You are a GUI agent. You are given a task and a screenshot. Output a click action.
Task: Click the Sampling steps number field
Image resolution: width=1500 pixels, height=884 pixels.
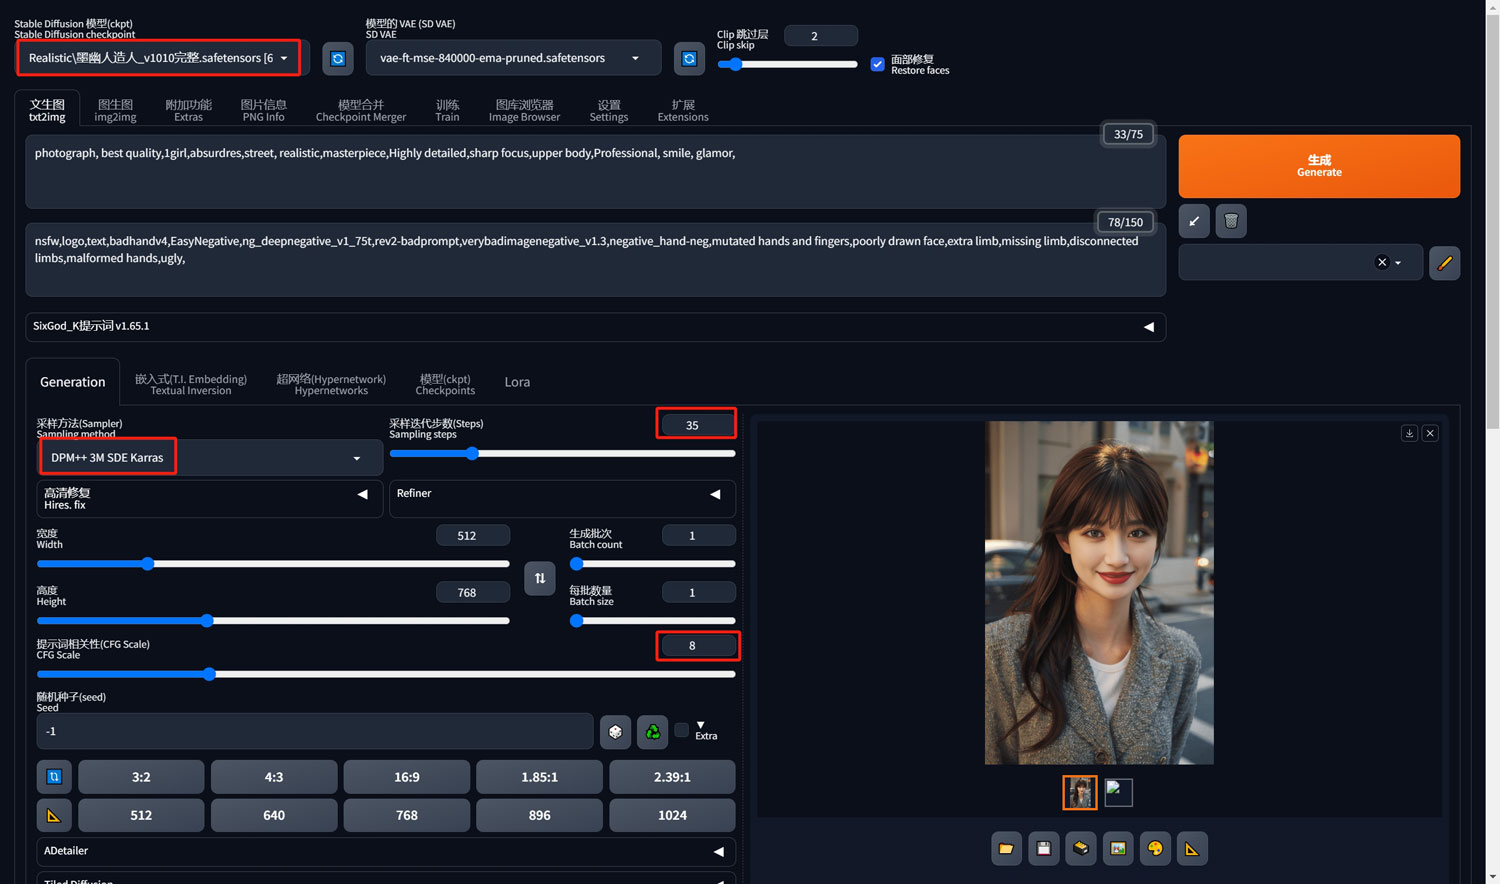coord(697,425)
